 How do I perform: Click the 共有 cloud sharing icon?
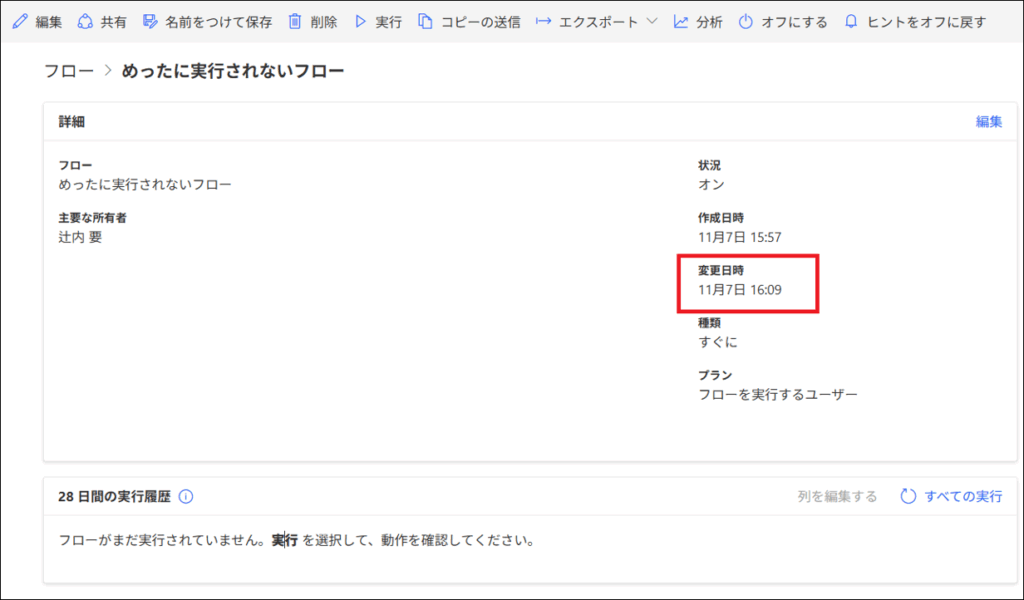84,20
